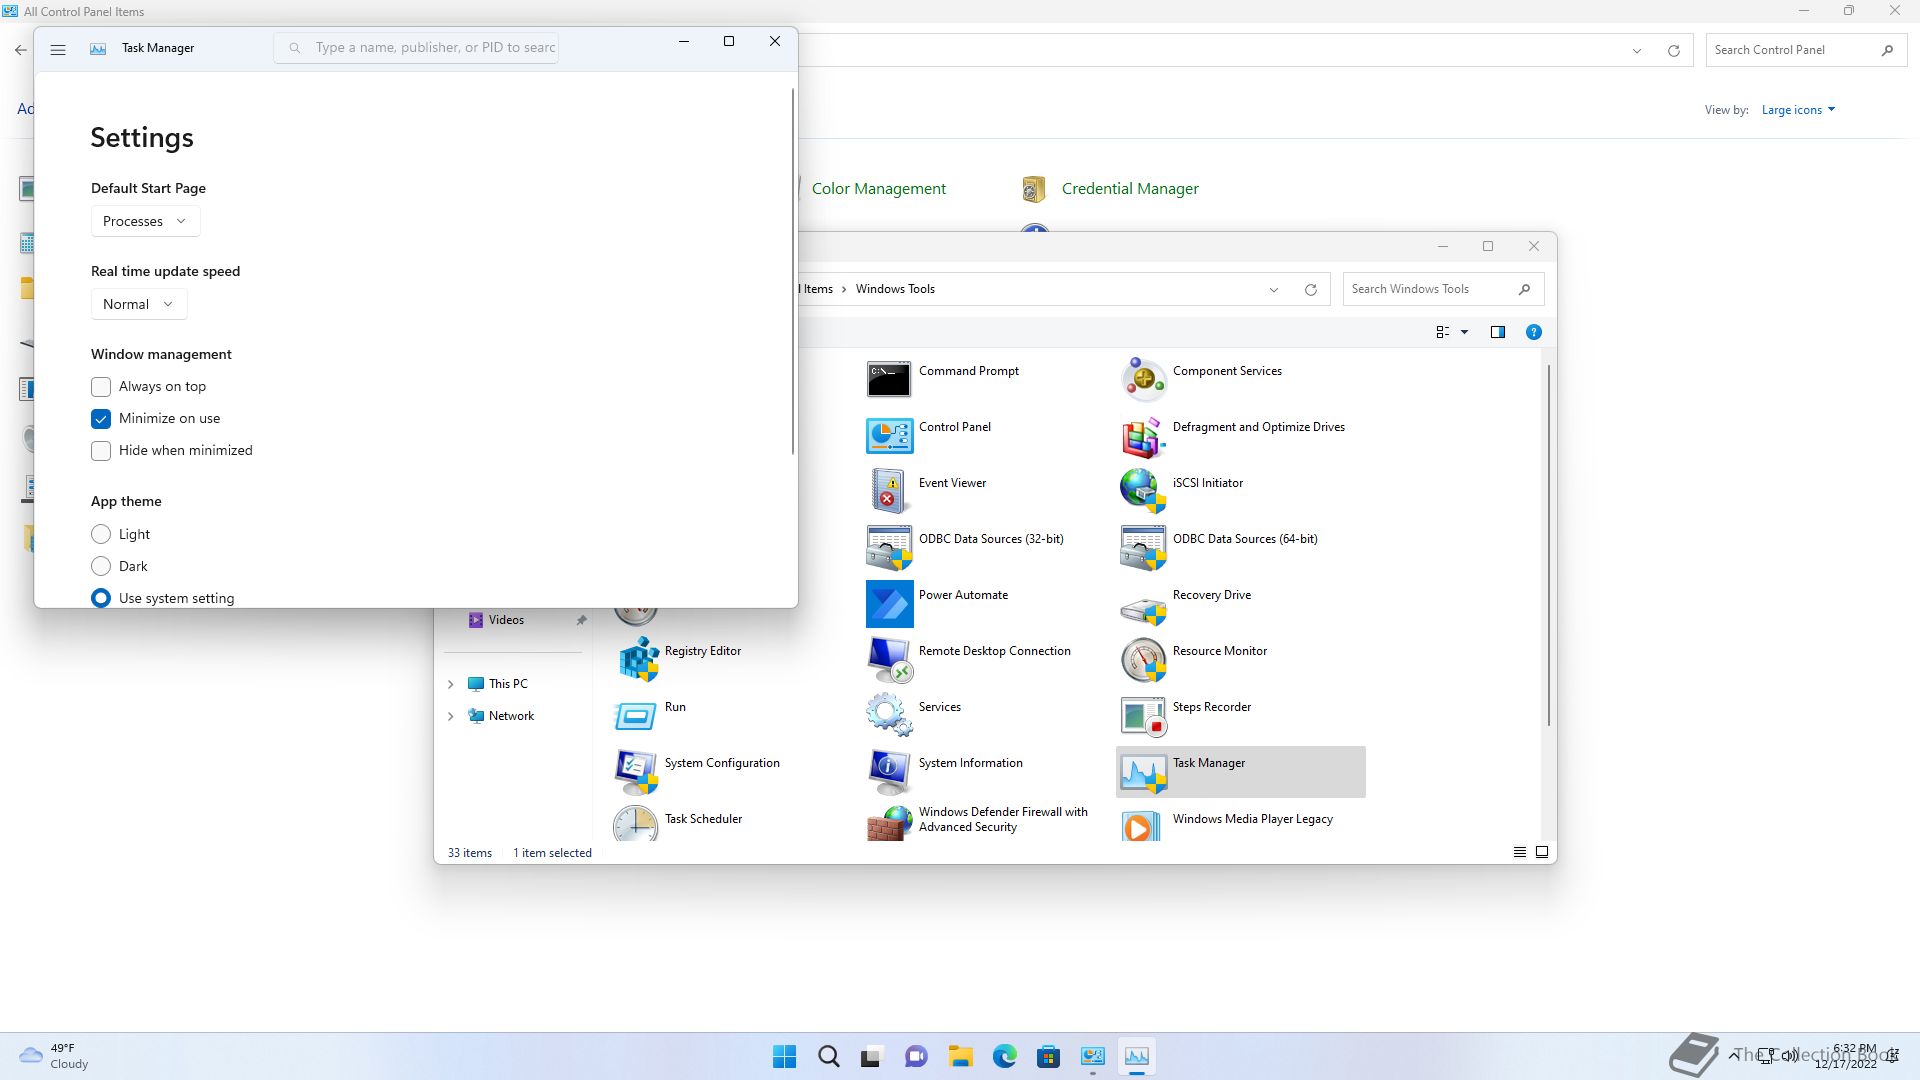Toggle preview pane in Windows Tools toolbar
The width and height of the screenshot is (1920, 1080).
tap(1497, 332)
